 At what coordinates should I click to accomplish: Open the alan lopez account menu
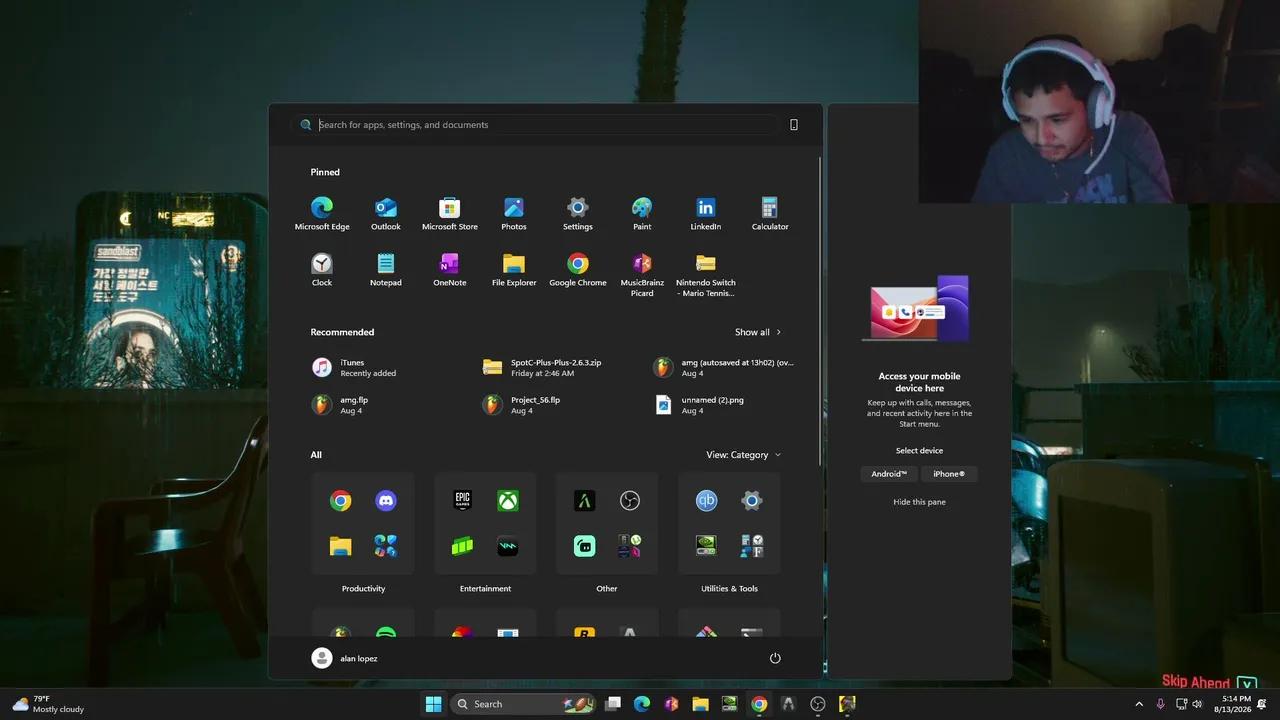click(x=346, y=658)
